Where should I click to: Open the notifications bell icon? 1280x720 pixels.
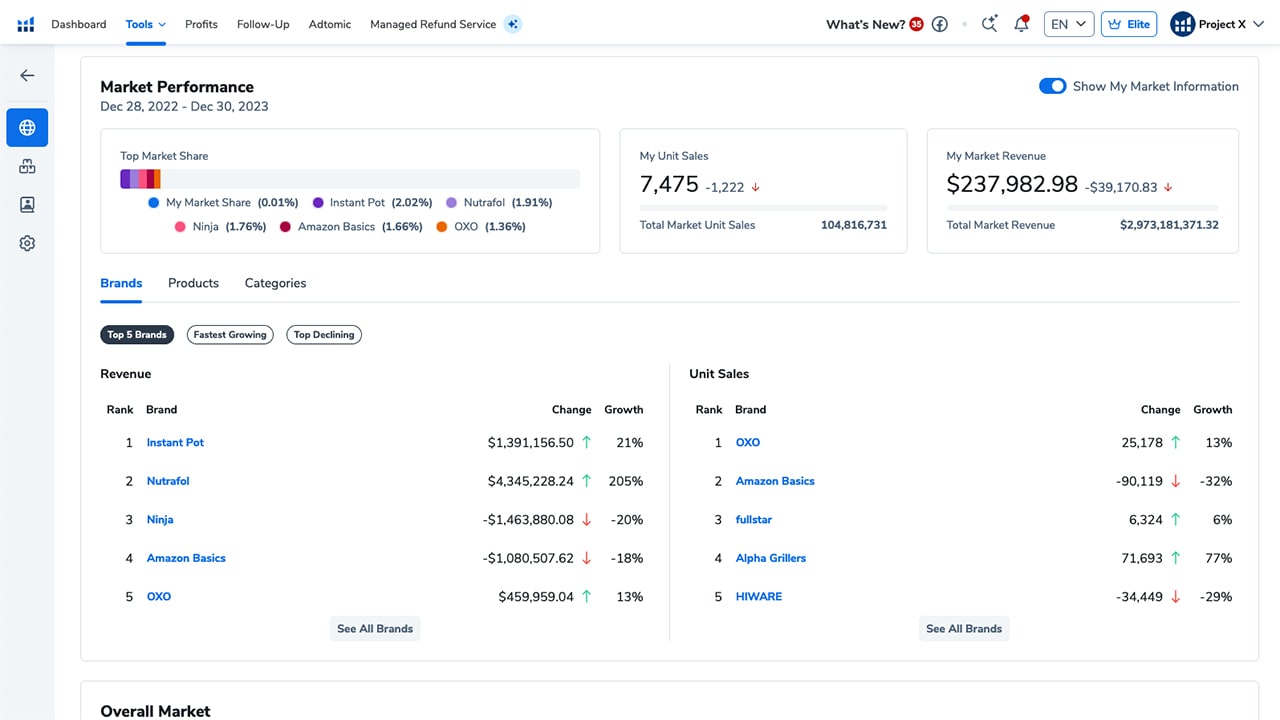click(1021, 24)
